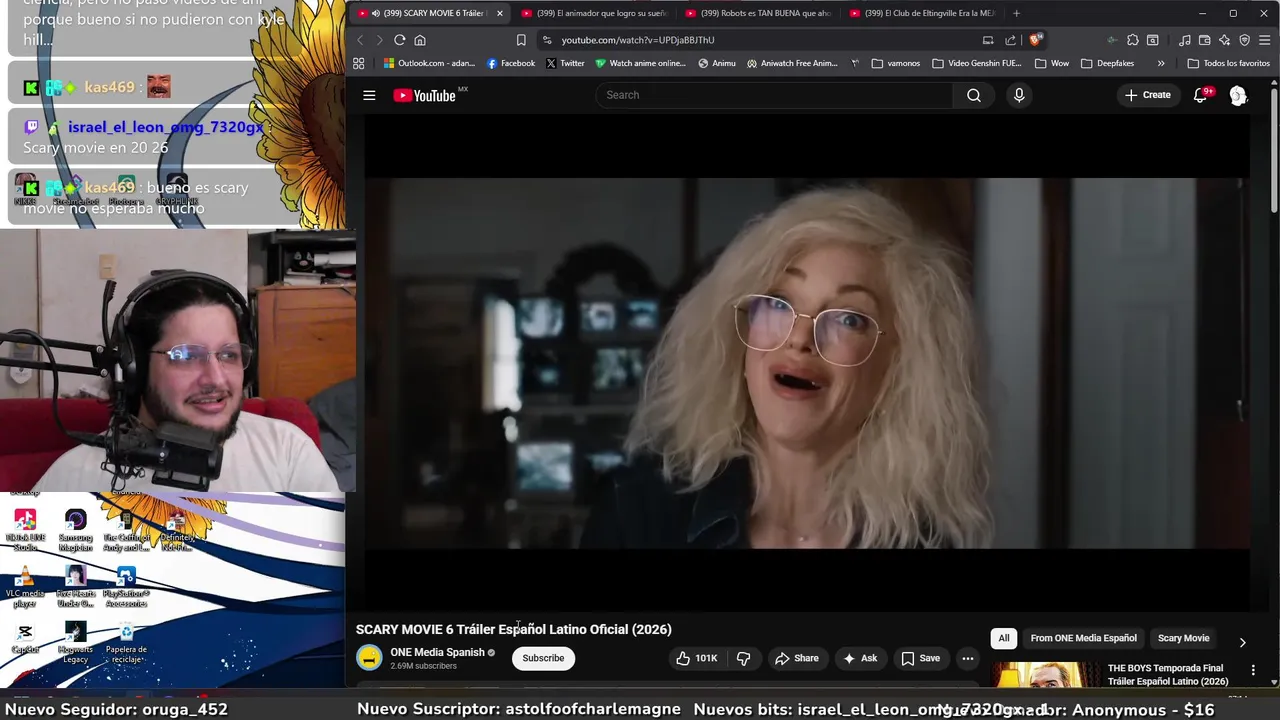Click the Ask button under video
Image resolution: width=1280 pixels, height=720 pixels.
tap(860, 658)
